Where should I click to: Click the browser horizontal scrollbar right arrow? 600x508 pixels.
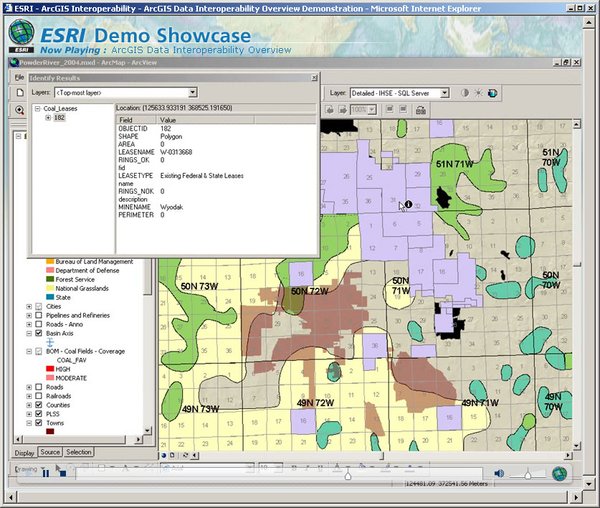pyautogui.click(x=576, y=497)
